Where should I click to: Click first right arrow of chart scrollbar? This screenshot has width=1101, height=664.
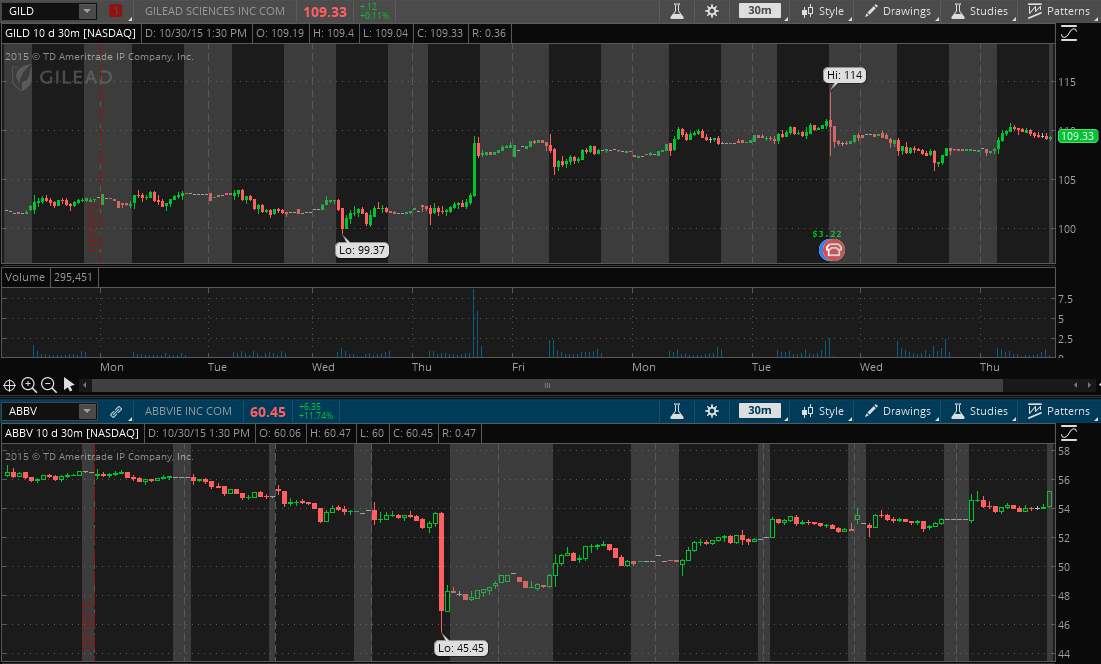click(1075, 385)
